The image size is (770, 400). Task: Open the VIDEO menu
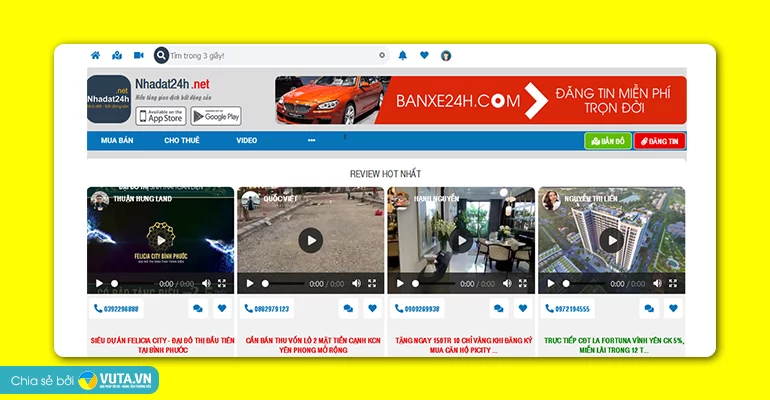(x=247, y=140)
